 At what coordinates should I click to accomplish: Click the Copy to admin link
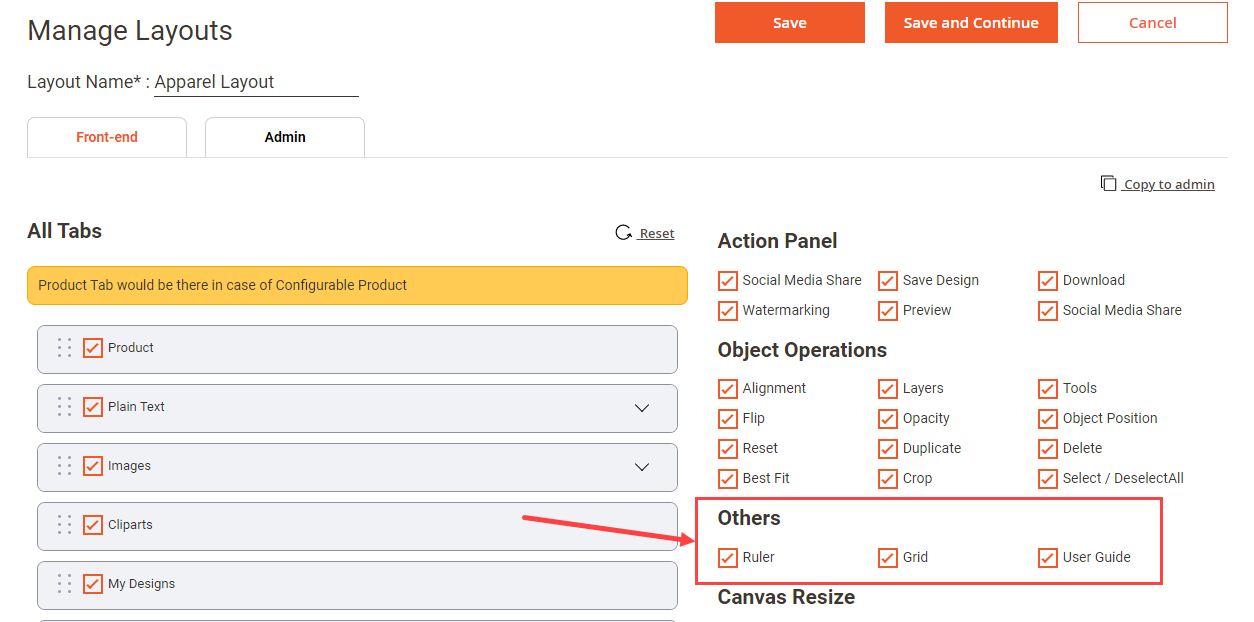click(x=1168, y=184)
